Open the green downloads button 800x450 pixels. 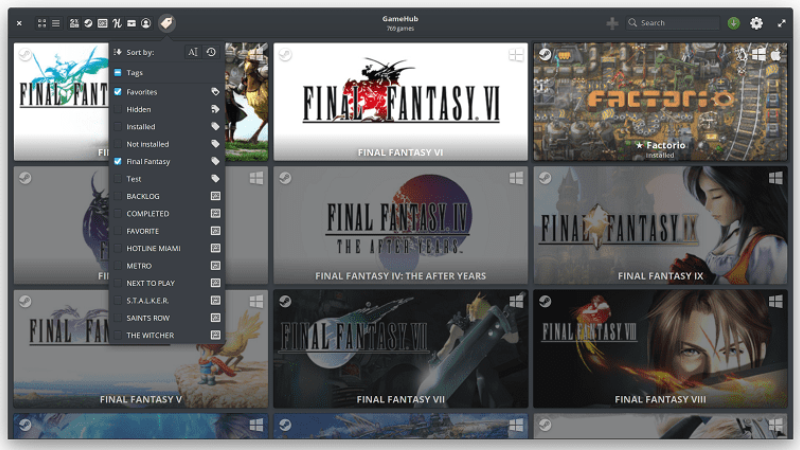[734, 23]
